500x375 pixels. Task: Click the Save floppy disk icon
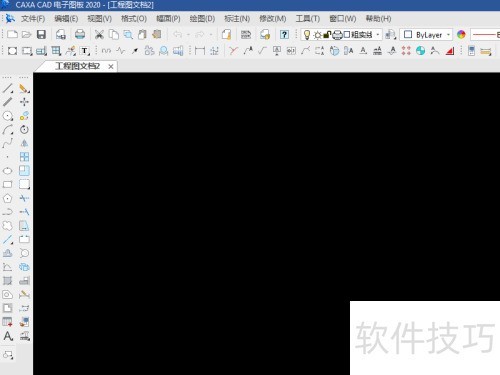pos(41,34)
